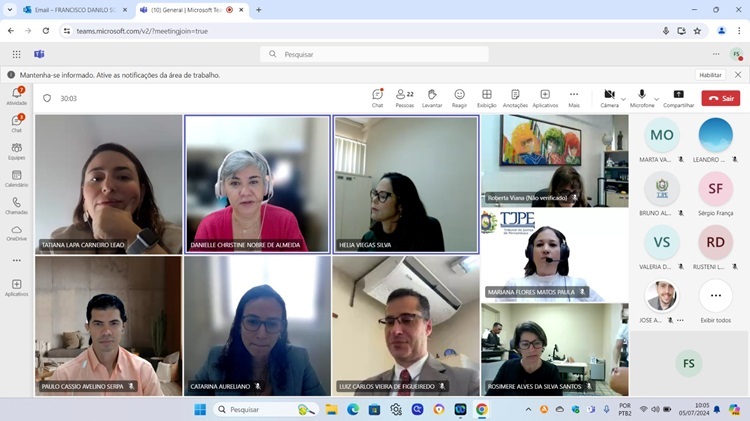Select Danielle Christine Nobre de Almeida video
The width and height of the screenshot is (750, 421).
[x=257, y=184]
